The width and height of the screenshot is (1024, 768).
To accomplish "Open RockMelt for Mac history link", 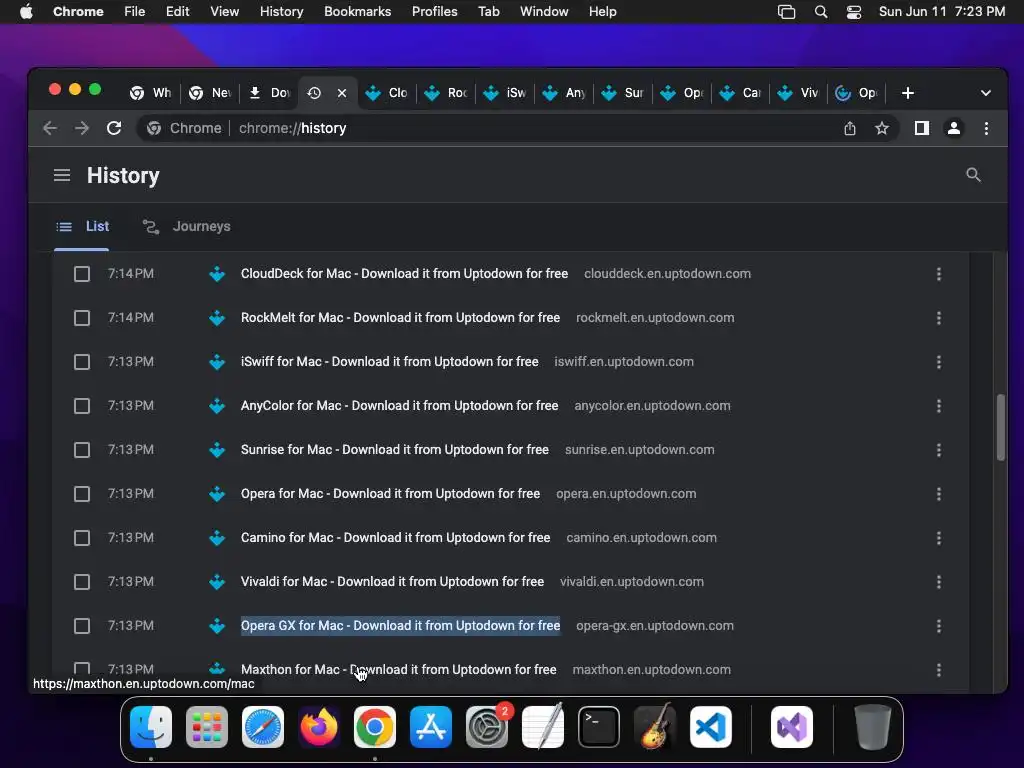I will tap(400, 318).
